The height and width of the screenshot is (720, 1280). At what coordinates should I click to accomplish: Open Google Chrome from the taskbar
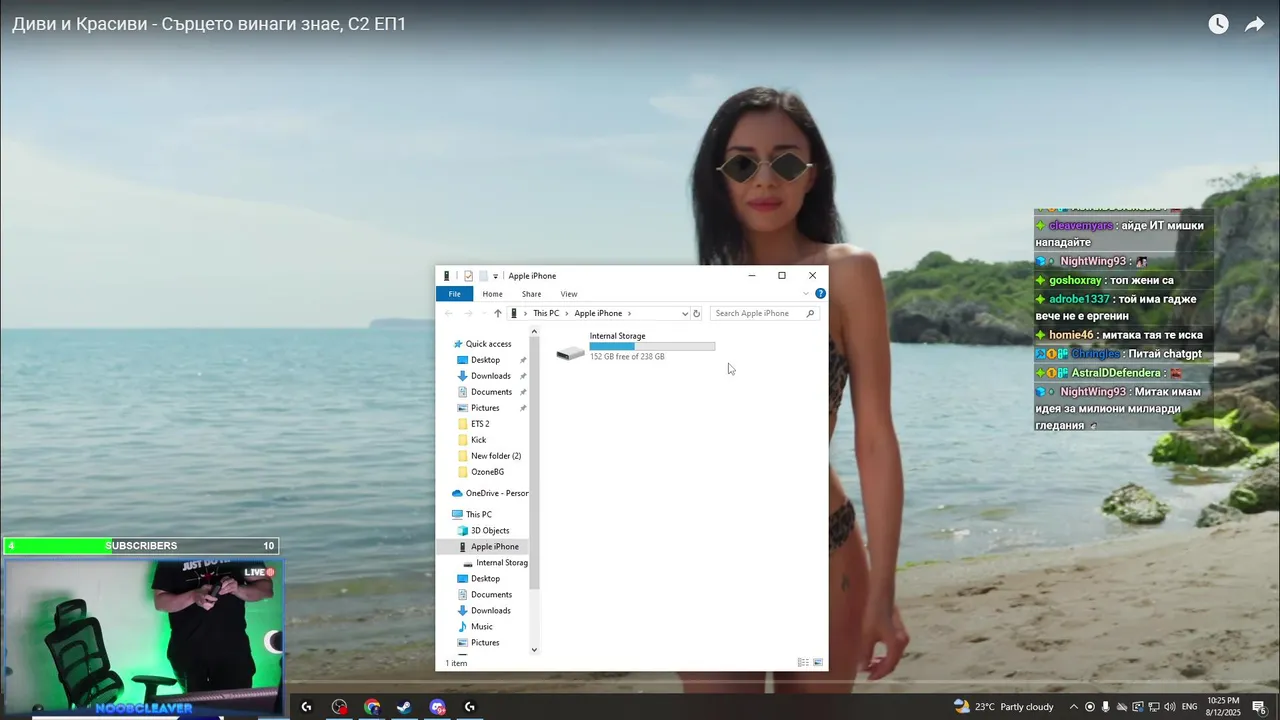372,707
